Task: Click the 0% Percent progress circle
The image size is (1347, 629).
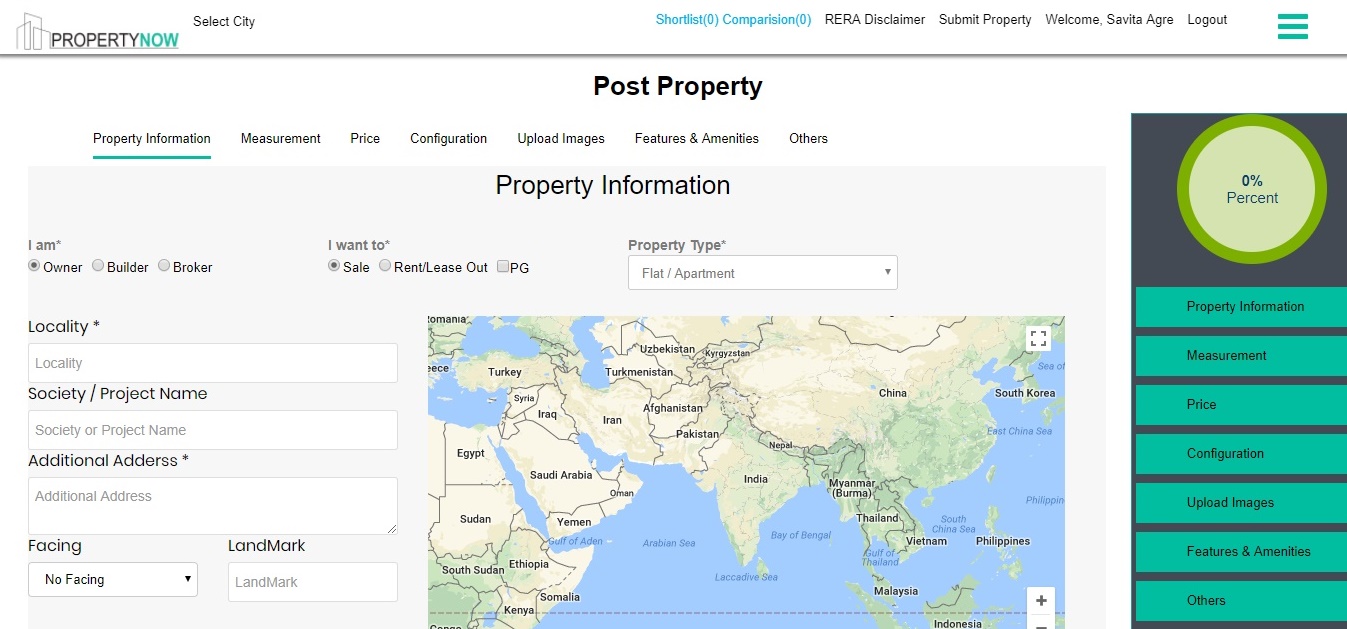Action: tap(1252, 189)
